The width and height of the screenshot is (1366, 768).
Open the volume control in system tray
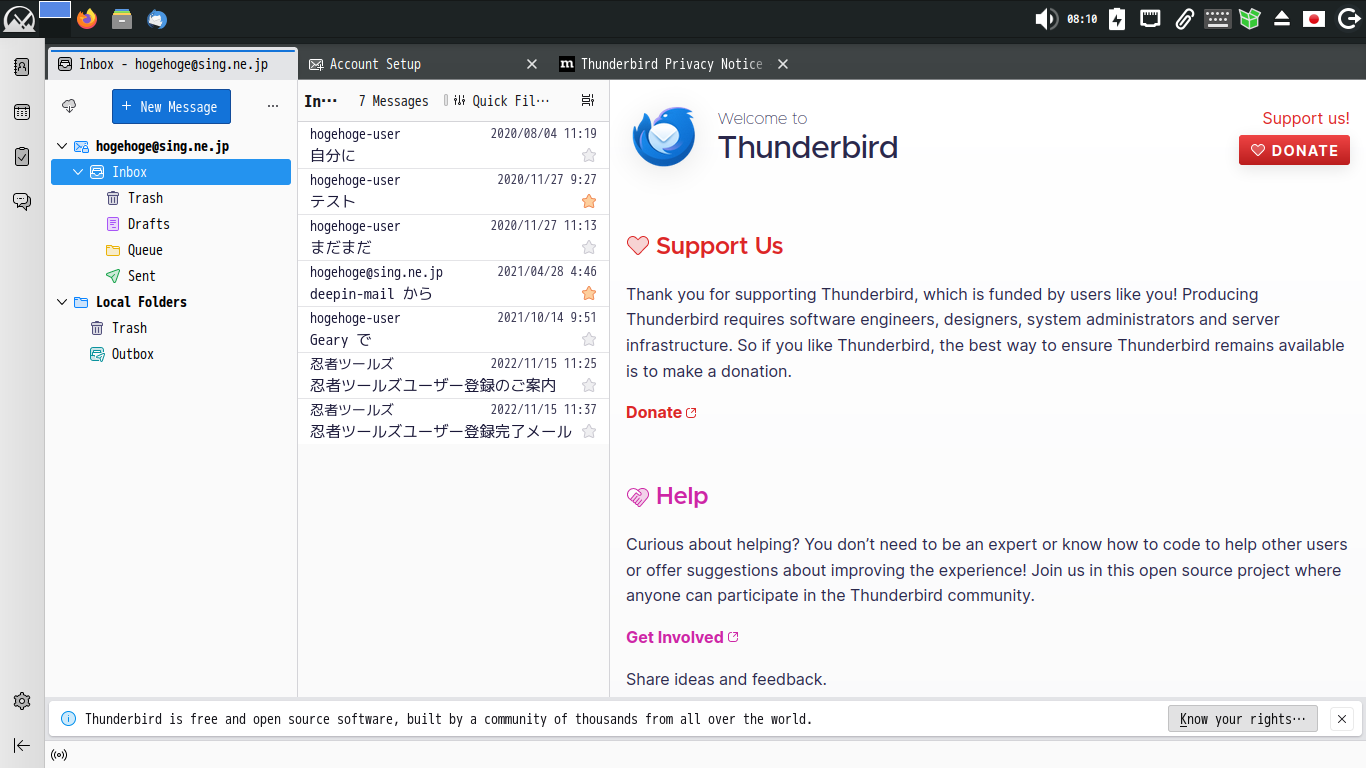tap(1046, 18)
